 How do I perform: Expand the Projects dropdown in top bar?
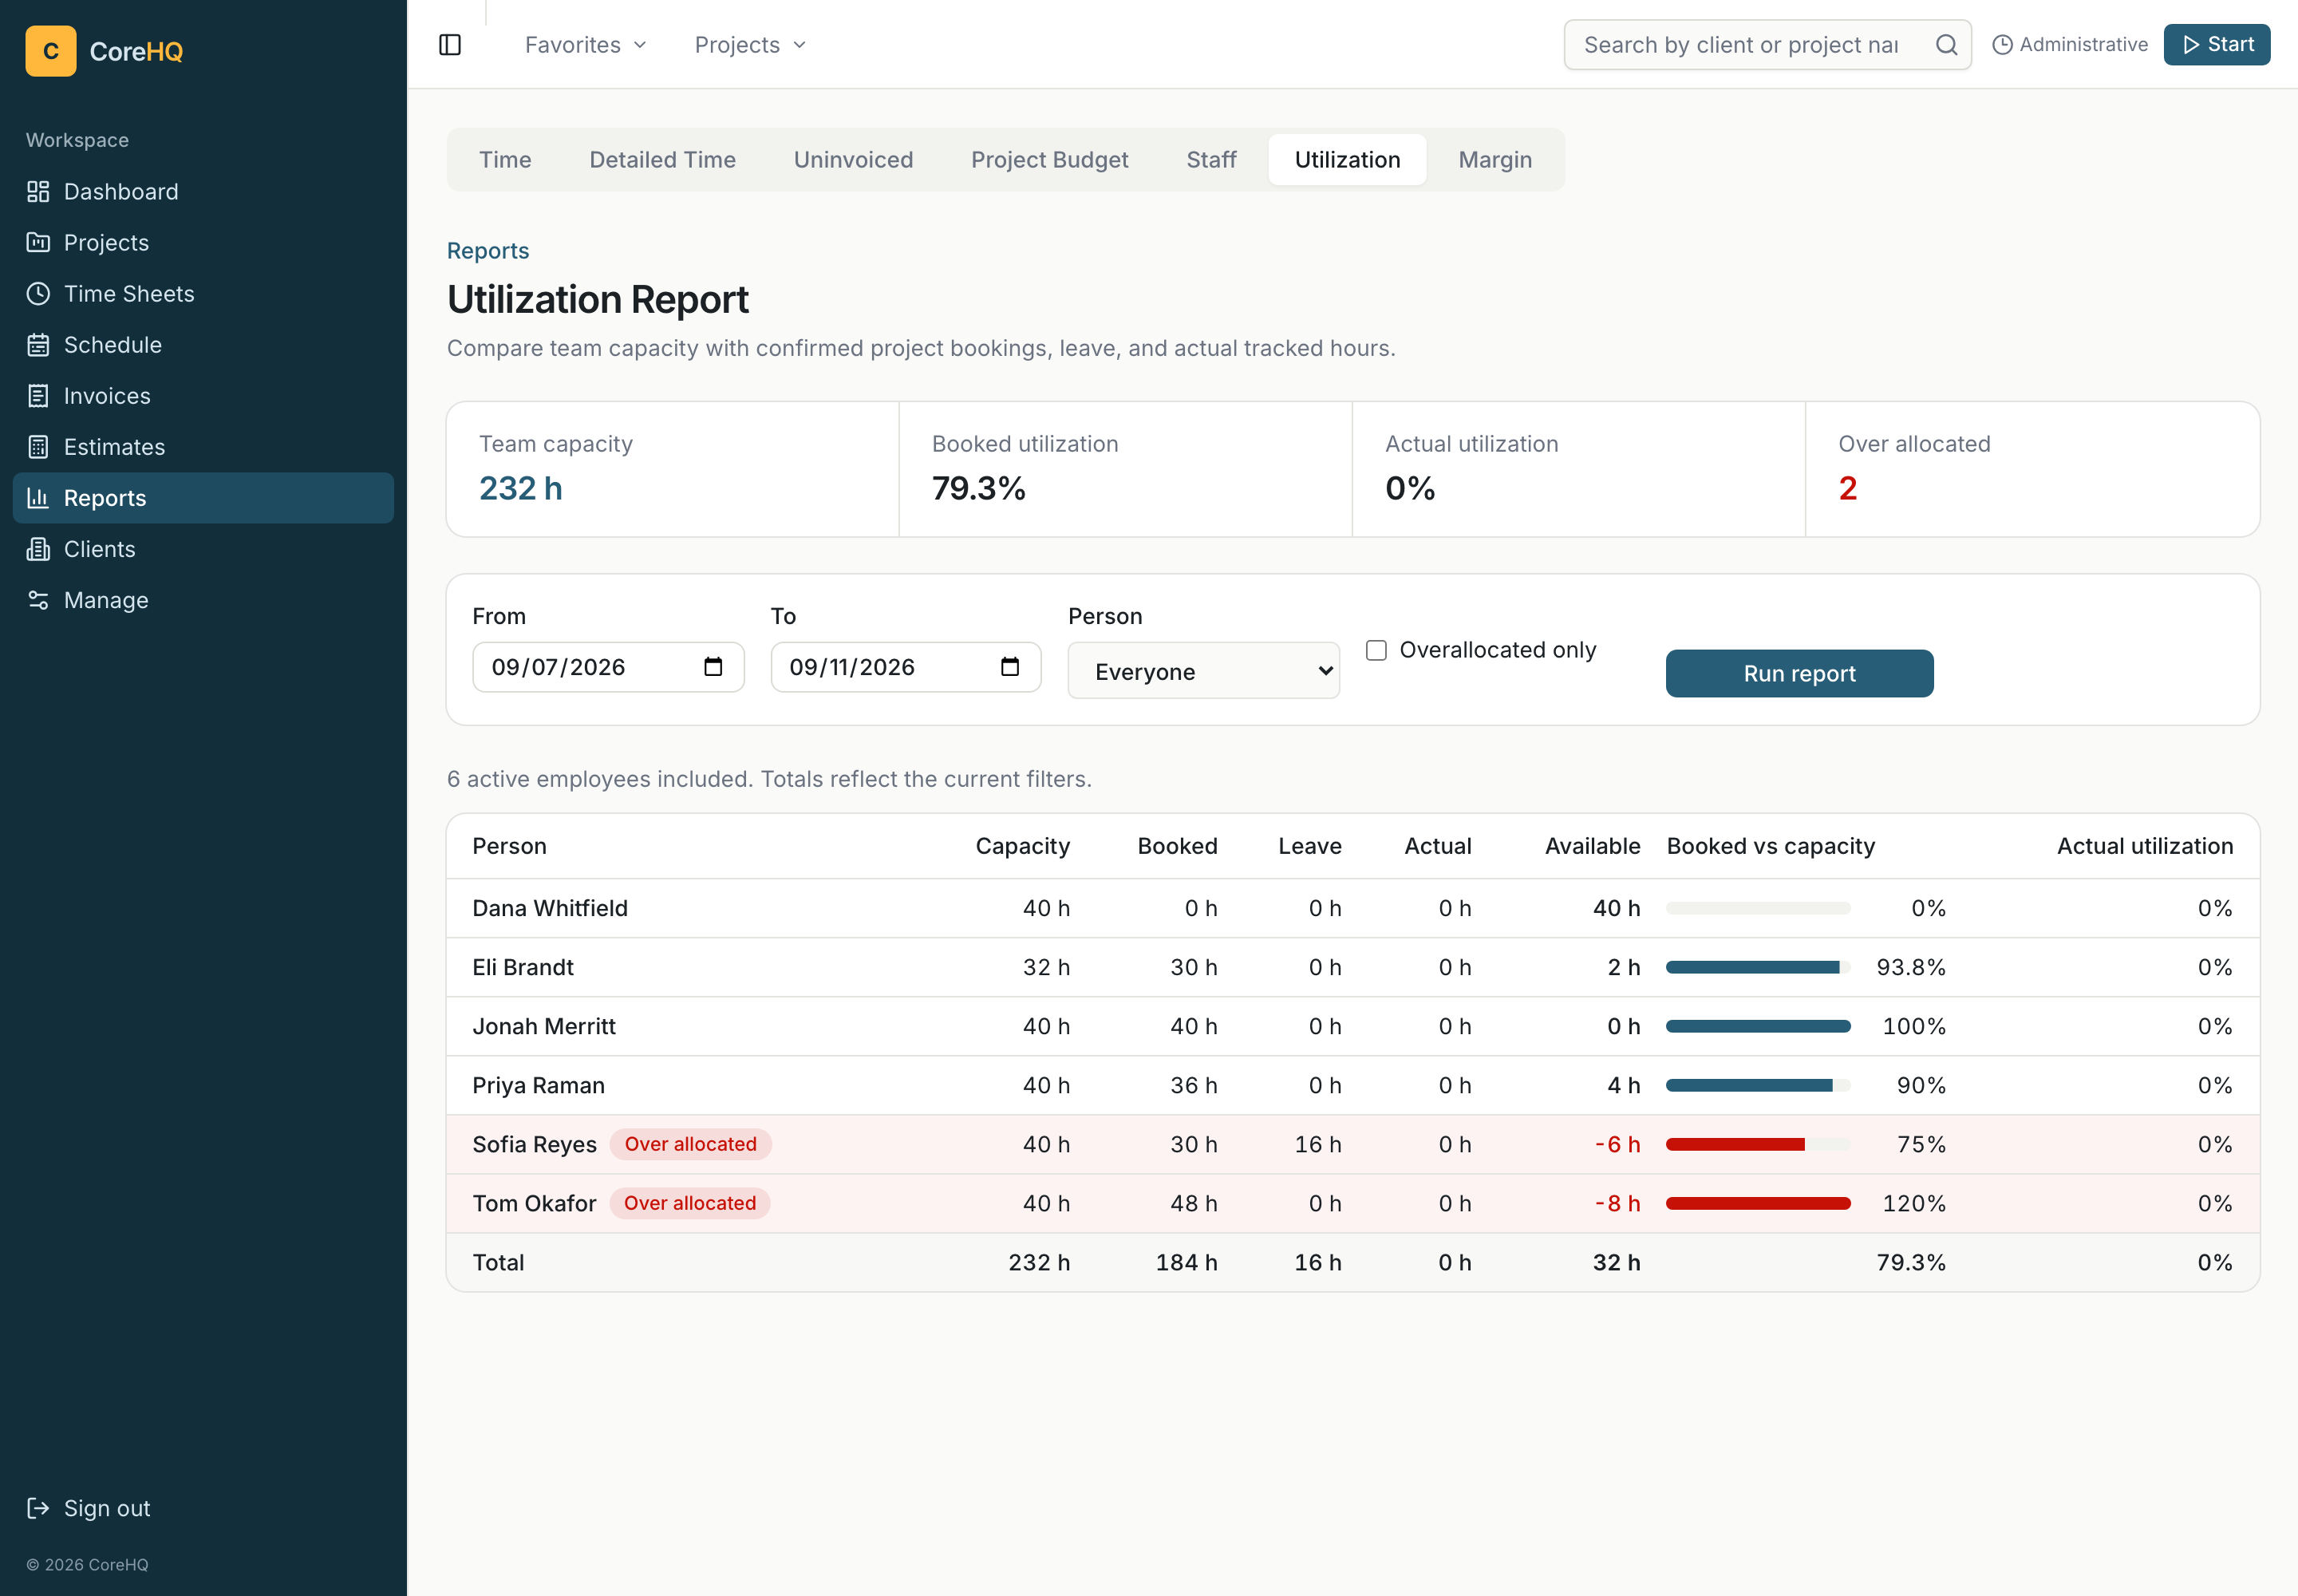(750, 45)
